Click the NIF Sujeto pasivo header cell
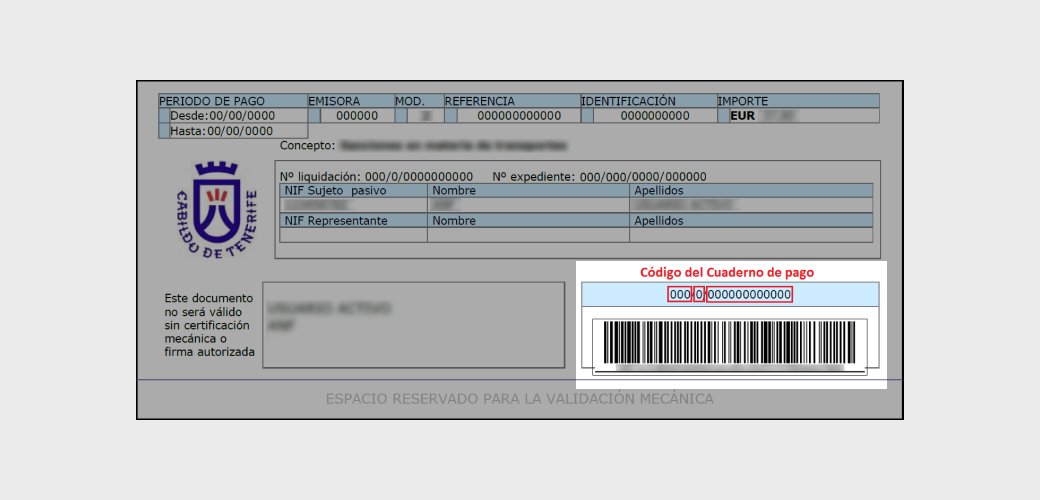Viewport: 1040px width, 500px height. [x=354, y=190]
